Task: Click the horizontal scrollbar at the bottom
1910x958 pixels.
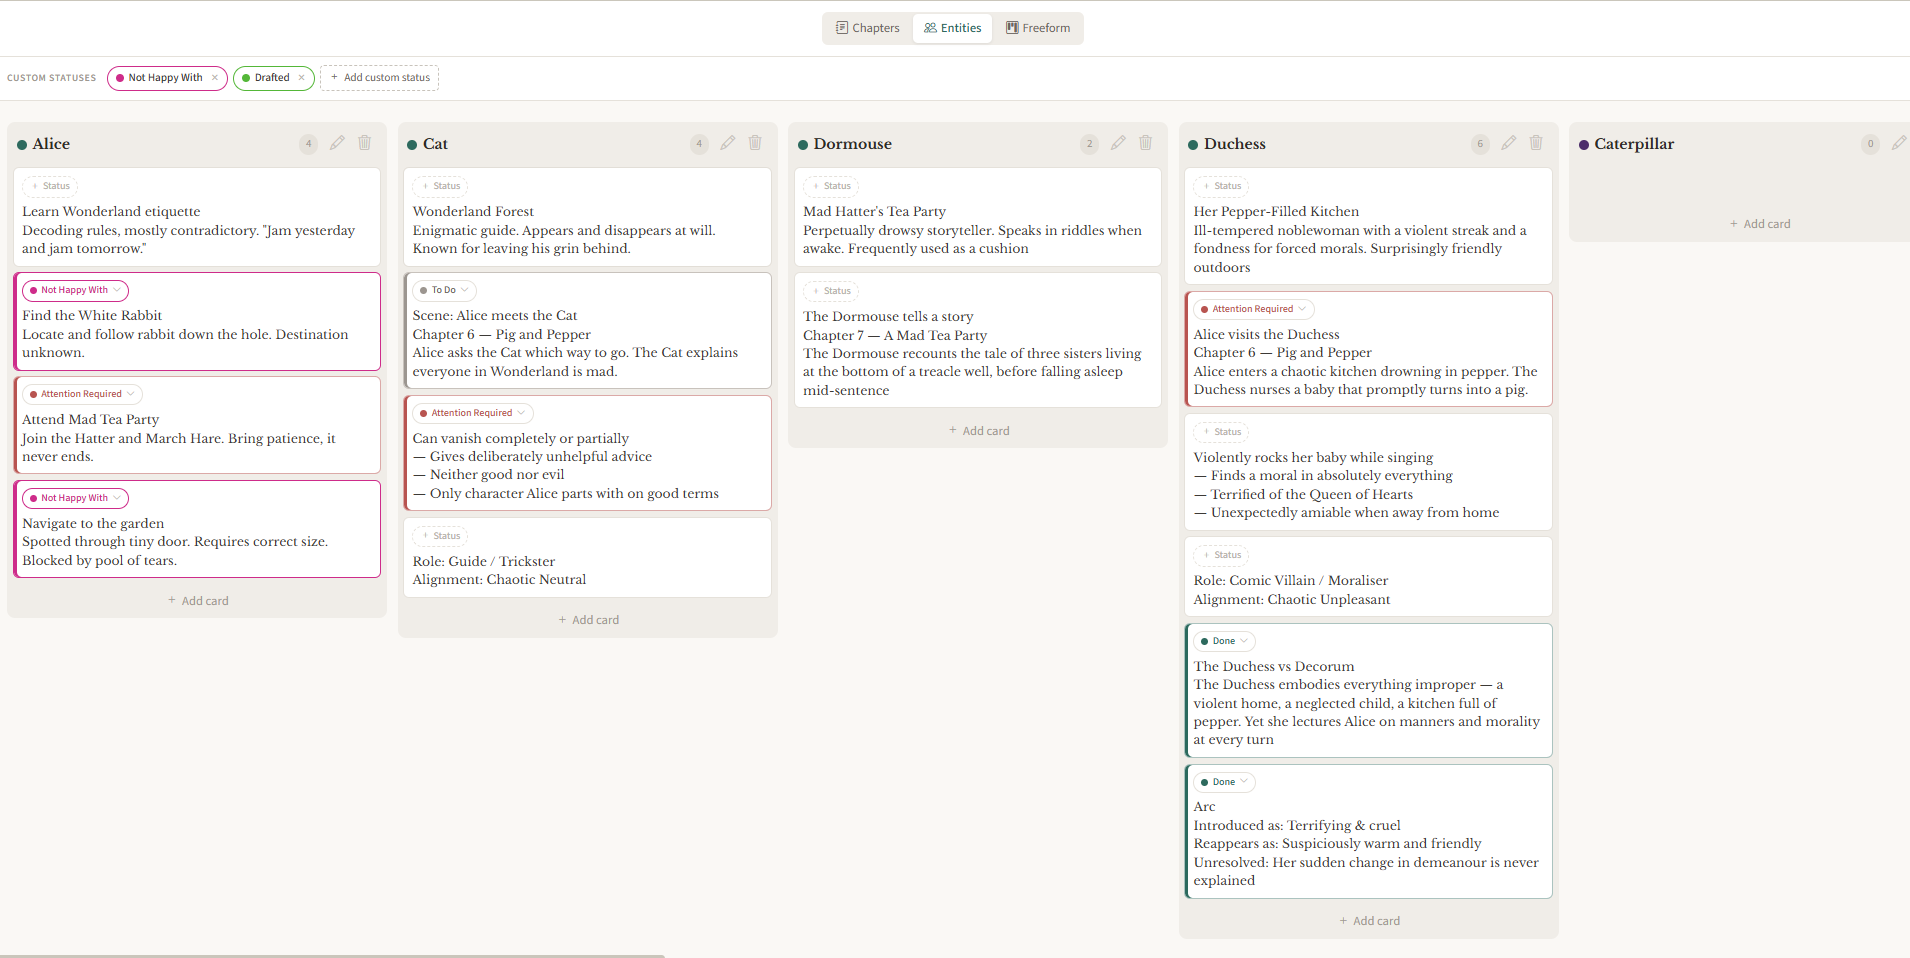Action: coord(332,955)
